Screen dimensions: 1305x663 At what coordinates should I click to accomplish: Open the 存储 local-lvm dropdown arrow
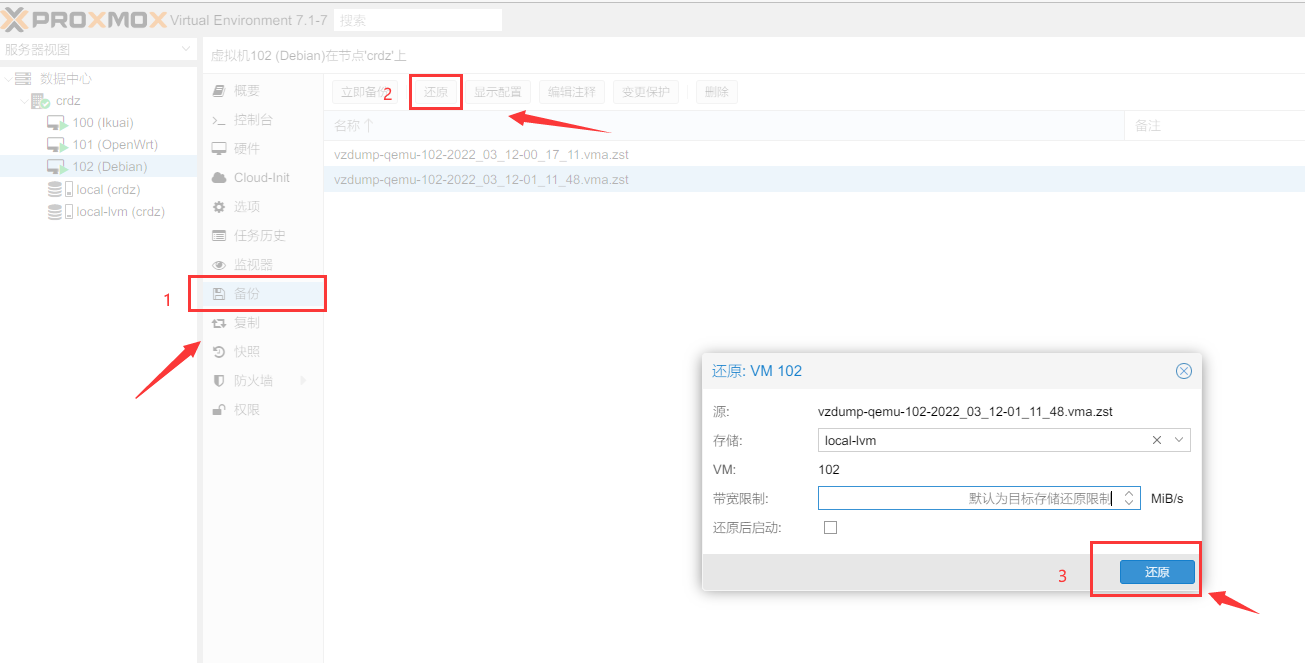(x=1179, y=440)
